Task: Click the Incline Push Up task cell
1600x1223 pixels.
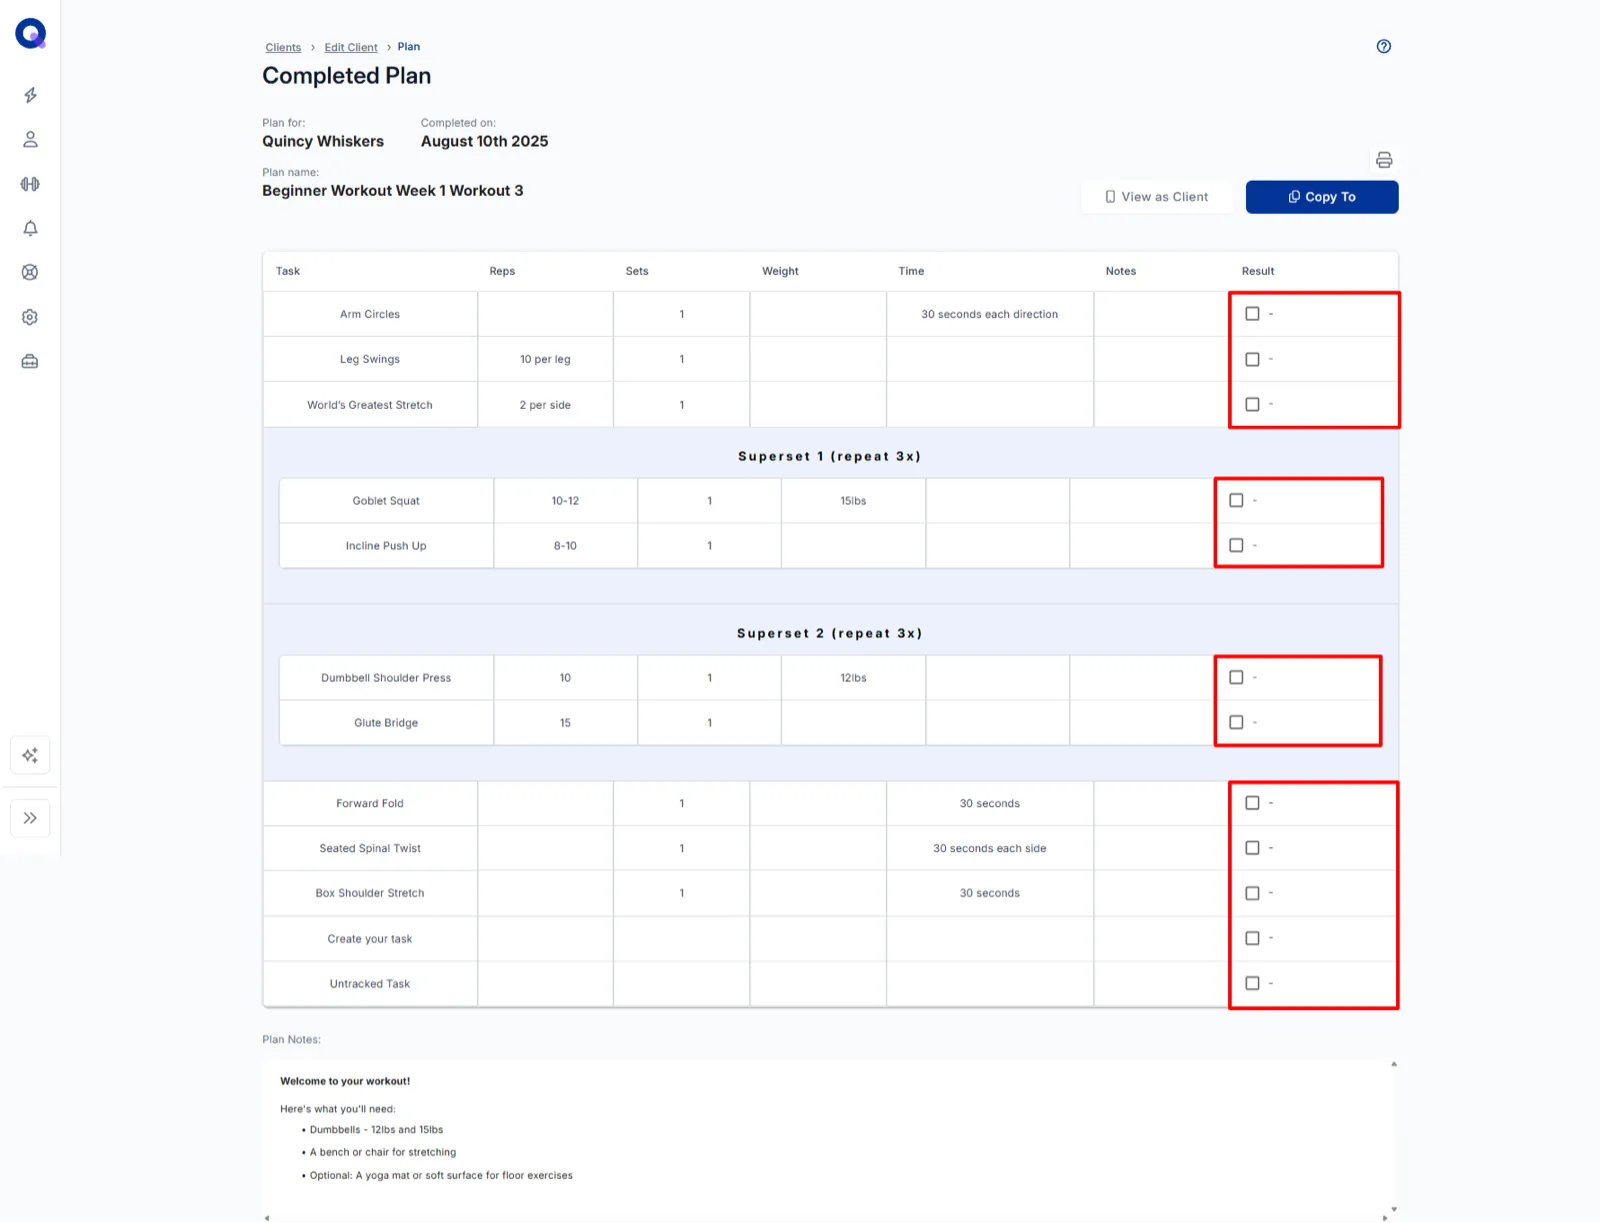Action: tap(386, 546)
